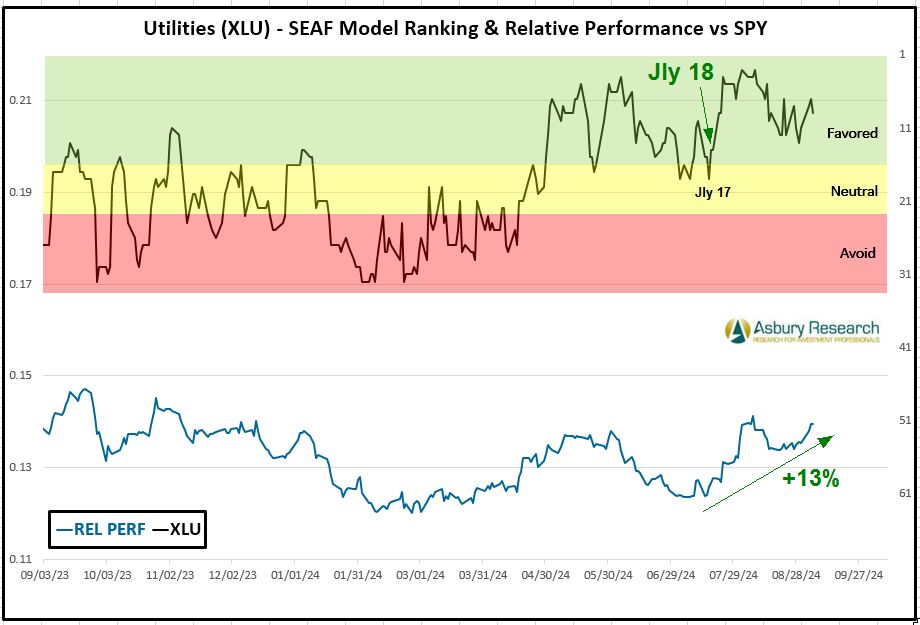Click the green upward trend arrow near +13%
This screenshot has width=920, height=625.
768,472
